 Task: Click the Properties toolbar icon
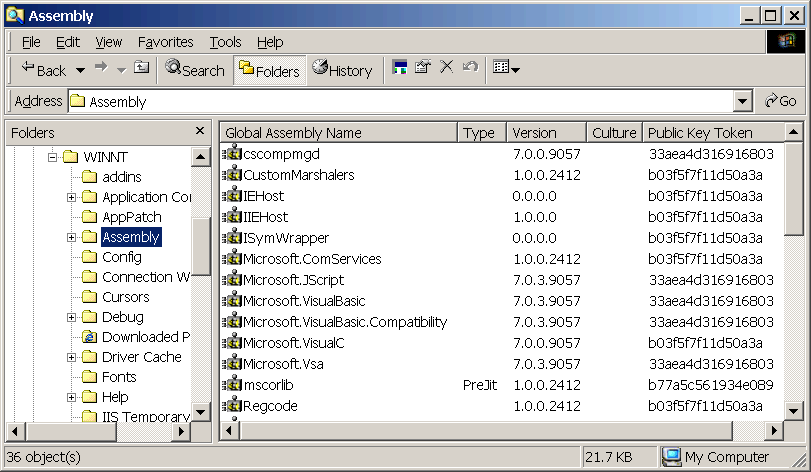click(423, 67)
